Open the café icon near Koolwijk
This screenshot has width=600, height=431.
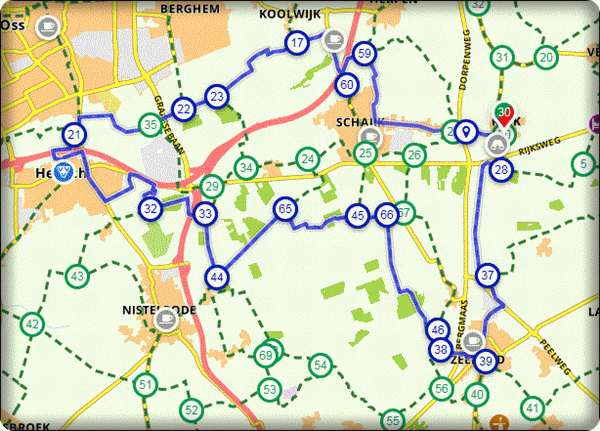point(331,38)
